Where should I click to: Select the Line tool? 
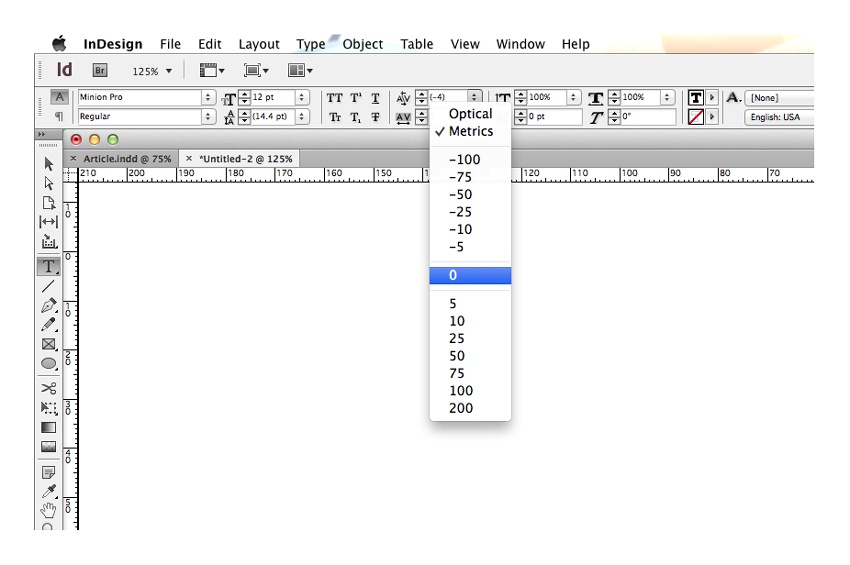[48, 286]
